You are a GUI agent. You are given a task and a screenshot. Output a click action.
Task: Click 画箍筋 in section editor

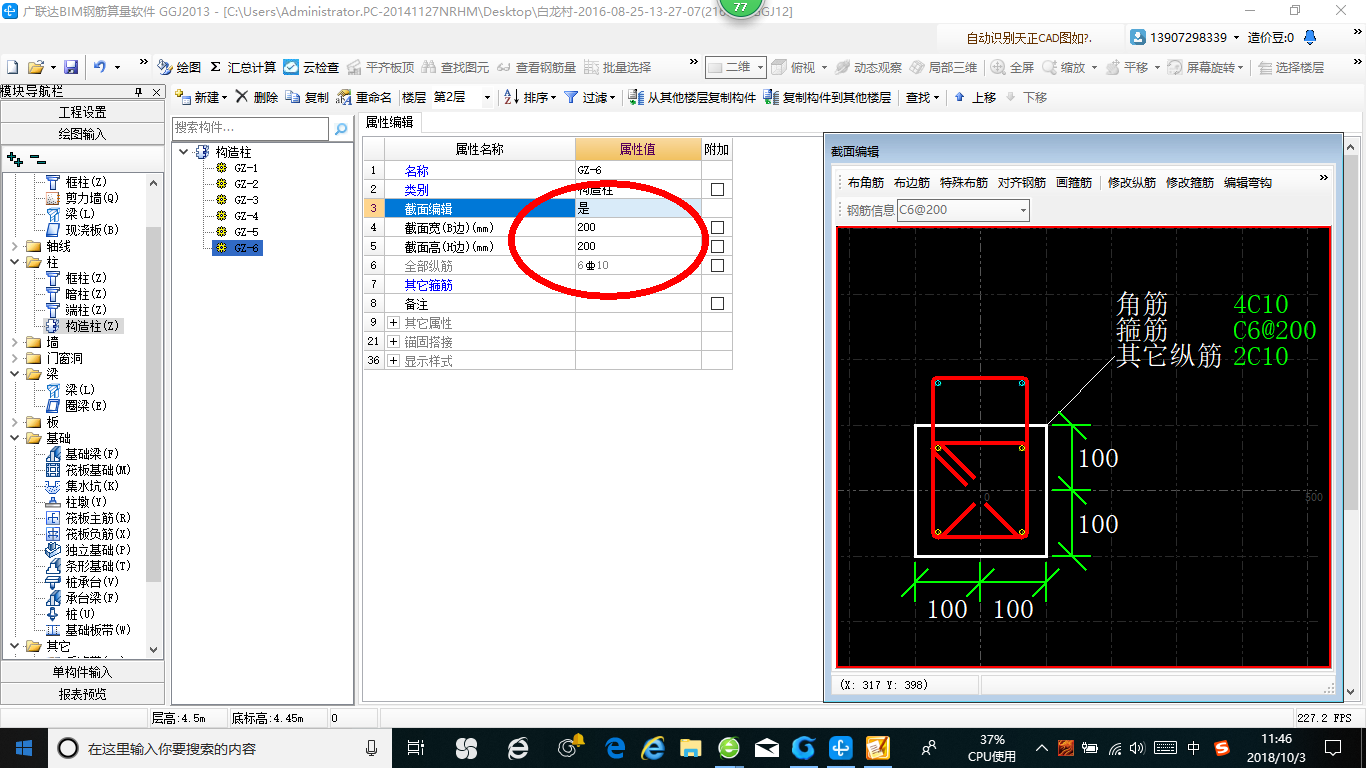coord(1074,183)
